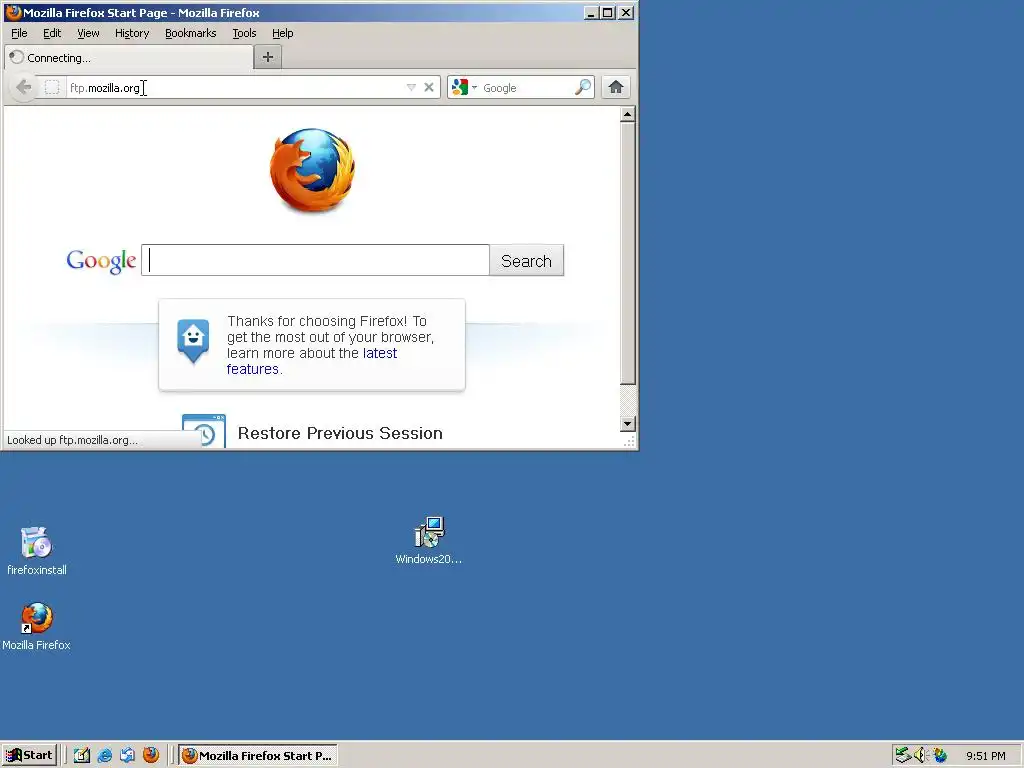This screenshot has height=768, width=1024.
Task: Open the Start menu
Action: pos(29,756)
